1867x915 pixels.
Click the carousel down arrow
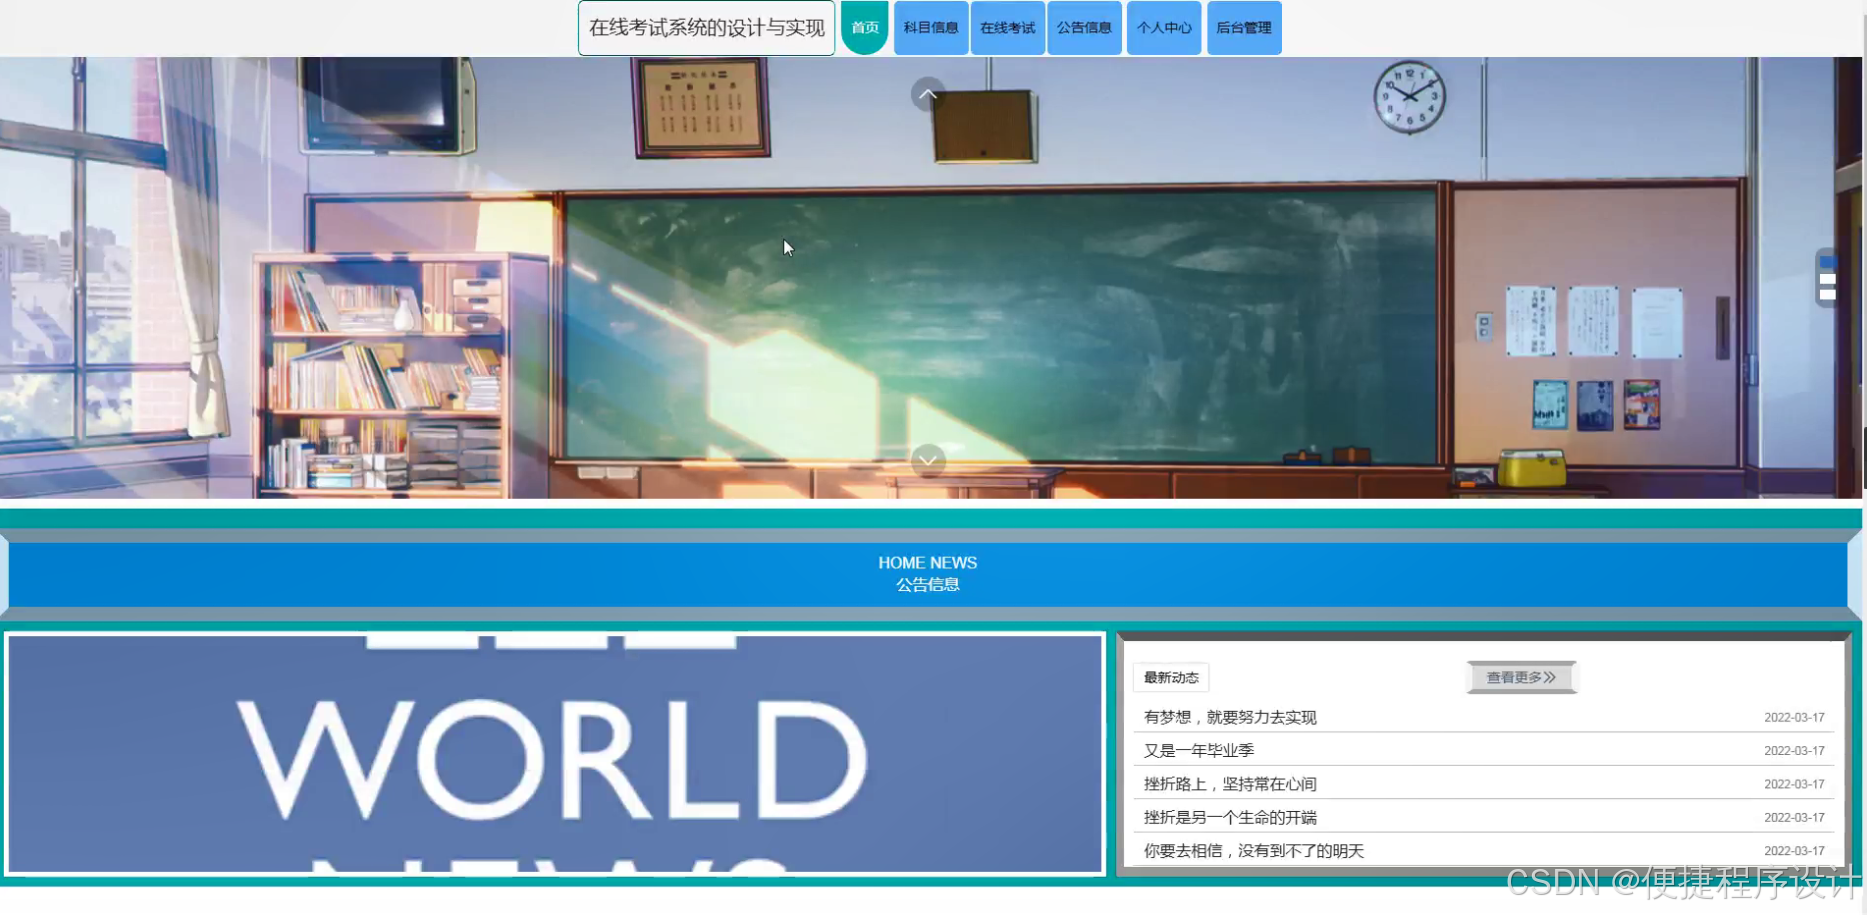click(x=928, y=461)
